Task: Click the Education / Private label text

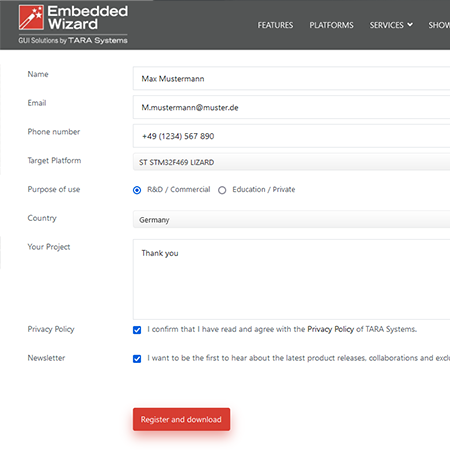Action: 264,189
